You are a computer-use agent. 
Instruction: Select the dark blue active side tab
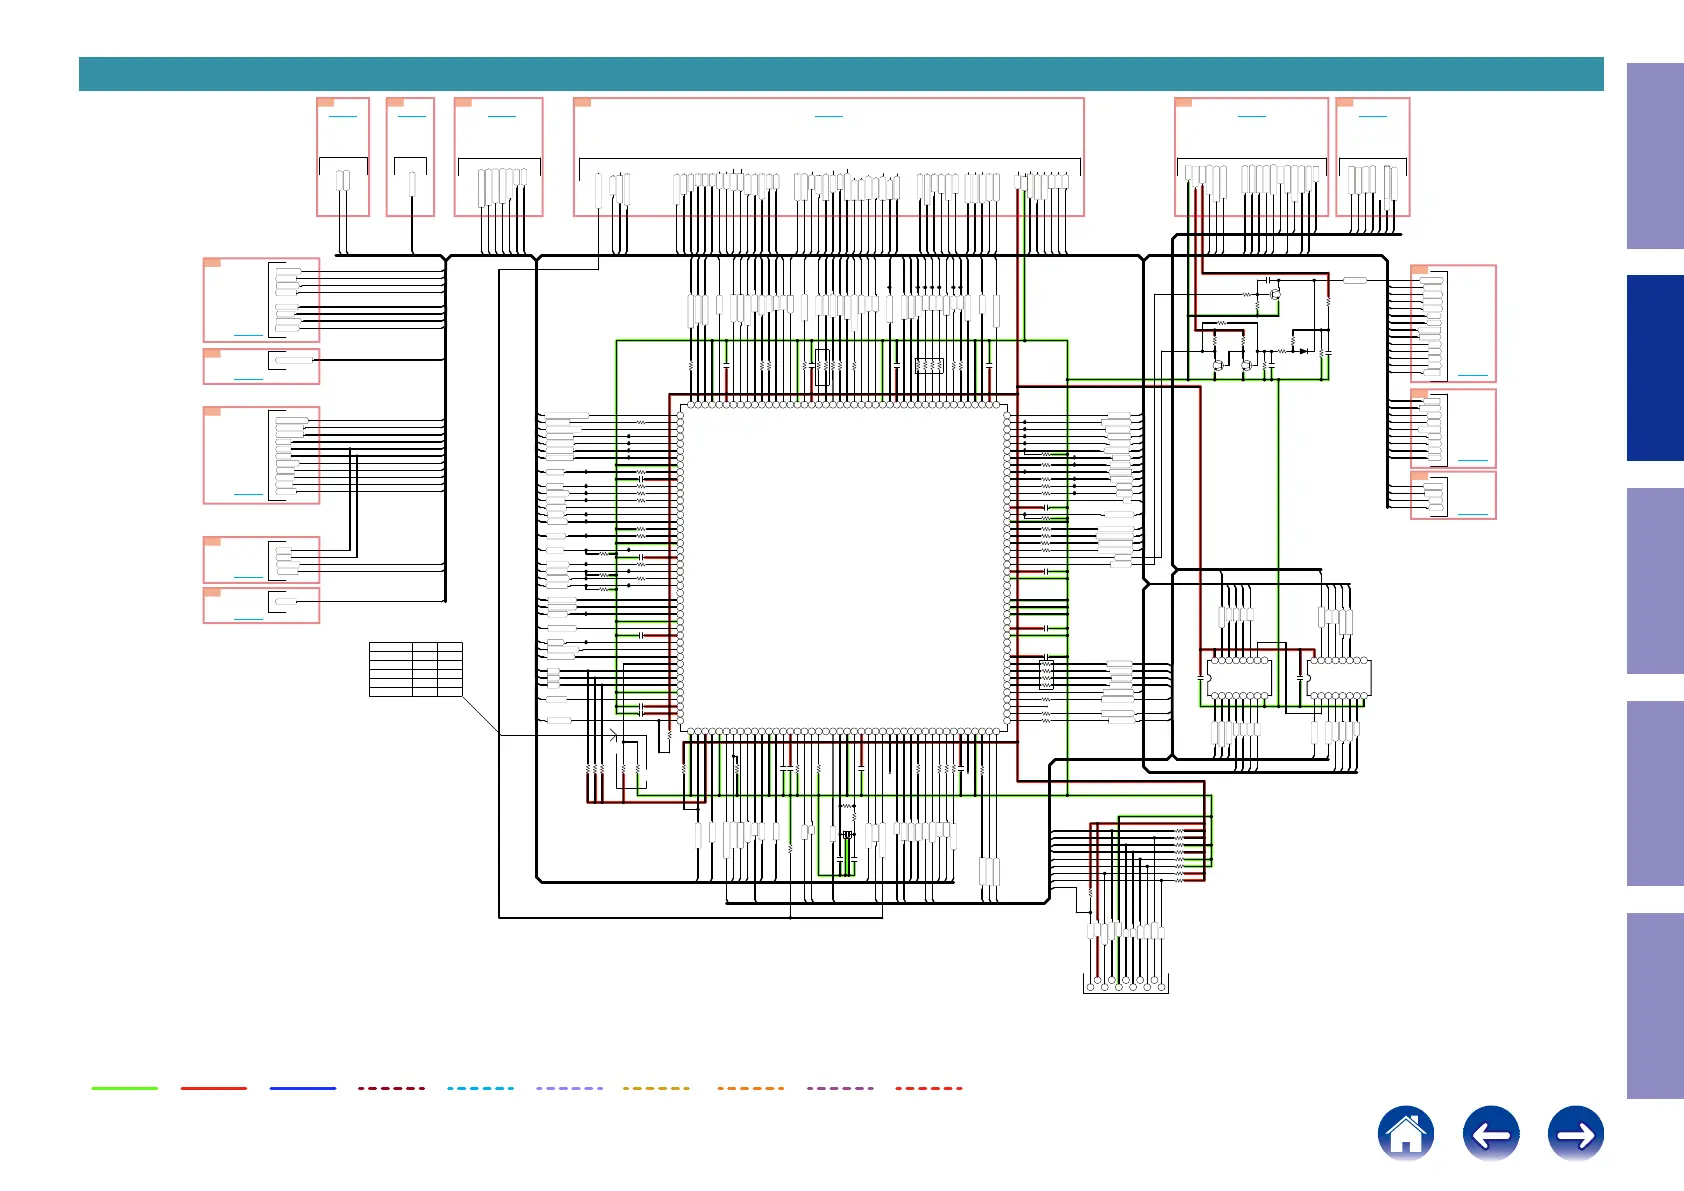[1655, 368]
